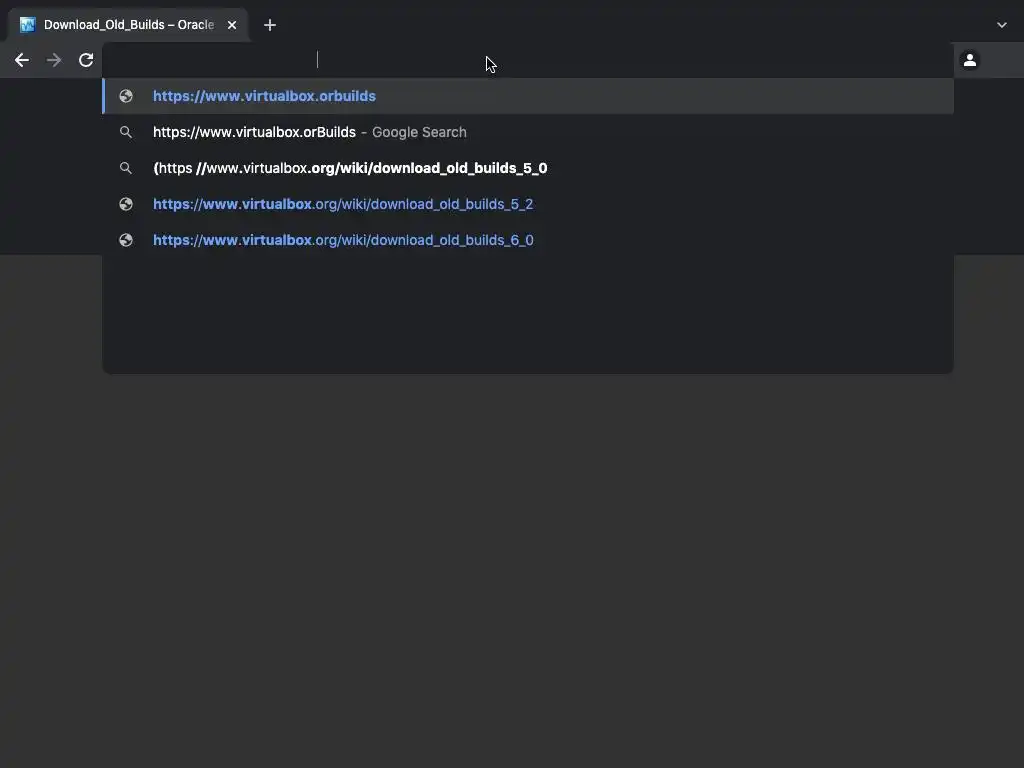Expand the tab search chevron
The width and height of the screenshot is (1024, 768).
point(1002,25)
